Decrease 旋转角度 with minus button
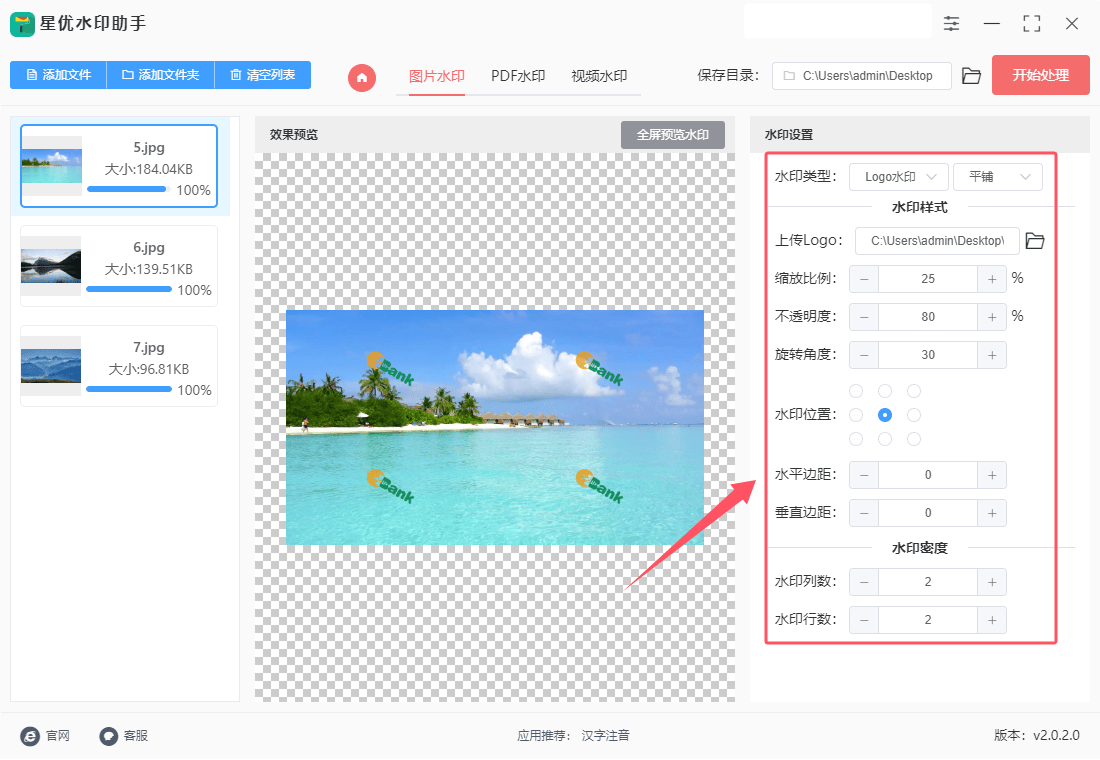The image size is (1100, 760). [864, 354]
